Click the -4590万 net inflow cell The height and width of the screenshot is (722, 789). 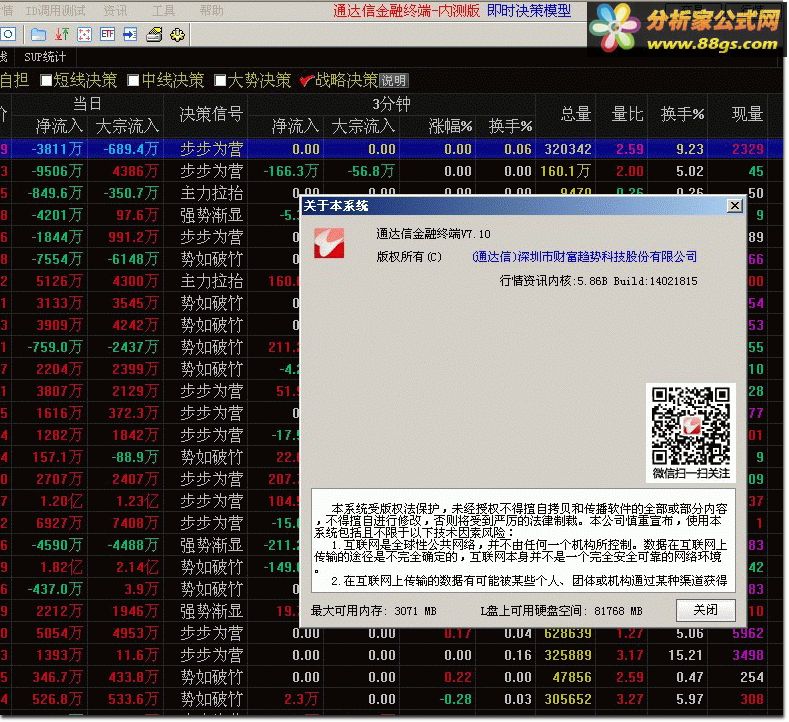click(x=55, y=545)
